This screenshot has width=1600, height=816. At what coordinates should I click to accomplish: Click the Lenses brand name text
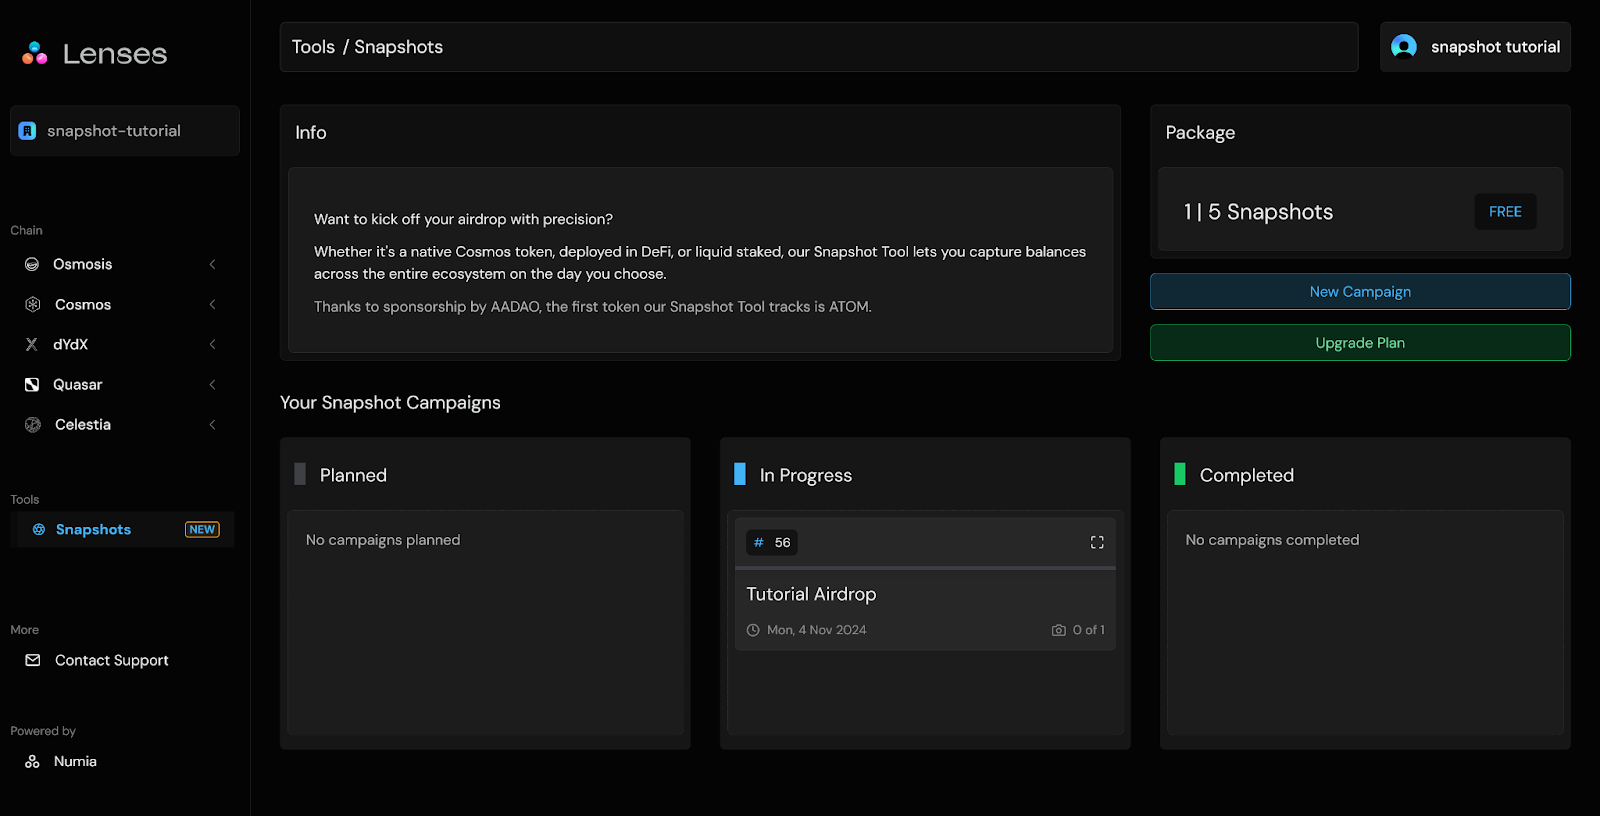115,54
